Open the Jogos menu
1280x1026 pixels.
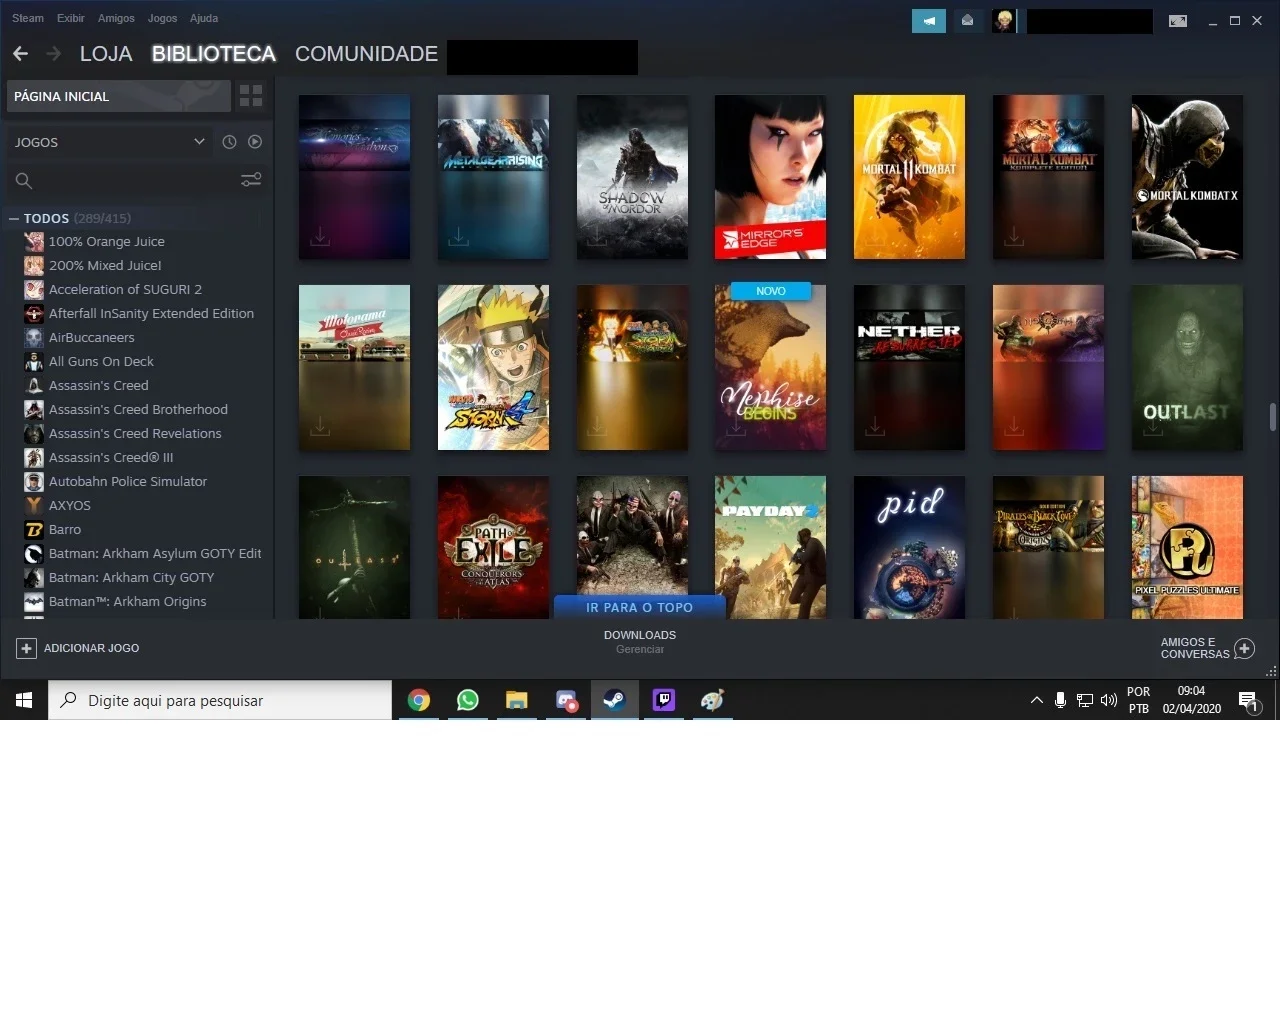(162, 18)
